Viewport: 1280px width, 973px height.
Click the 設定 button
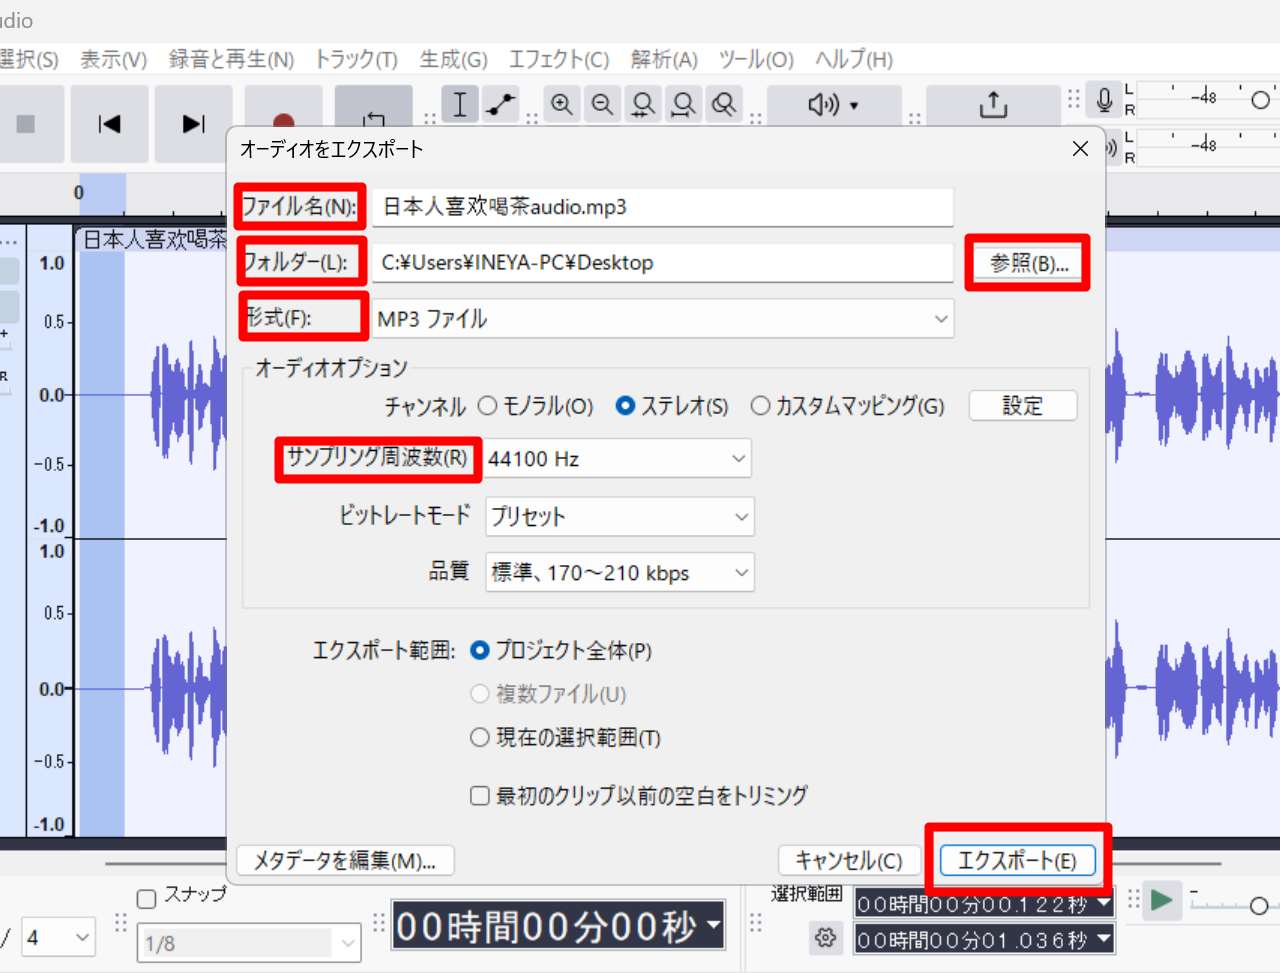[1023, 406]
